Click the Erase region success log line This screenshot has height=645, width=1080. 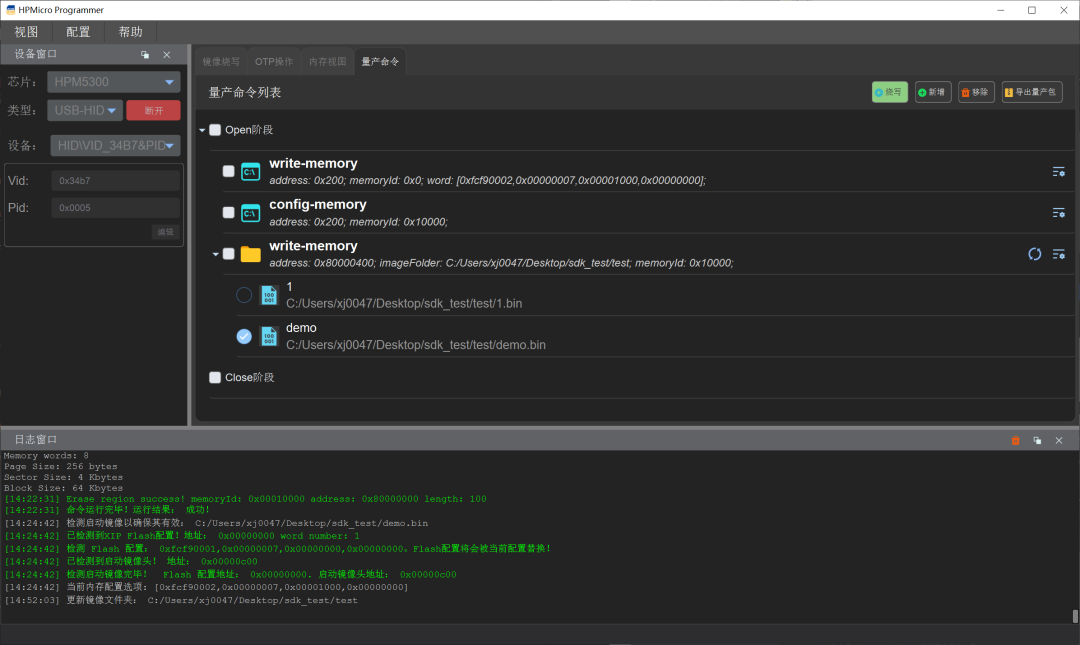pos(245,499)
